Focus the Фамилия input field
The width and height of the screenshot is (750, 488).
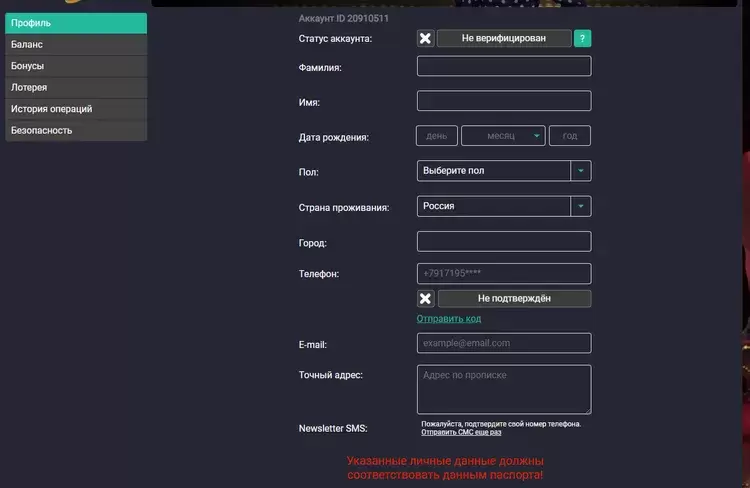coord(503,67)
